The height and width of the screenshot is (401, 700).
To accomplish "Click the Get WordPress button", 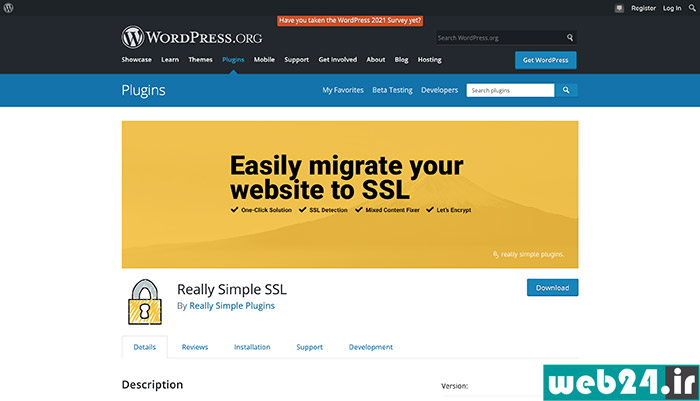I will 546,60.
